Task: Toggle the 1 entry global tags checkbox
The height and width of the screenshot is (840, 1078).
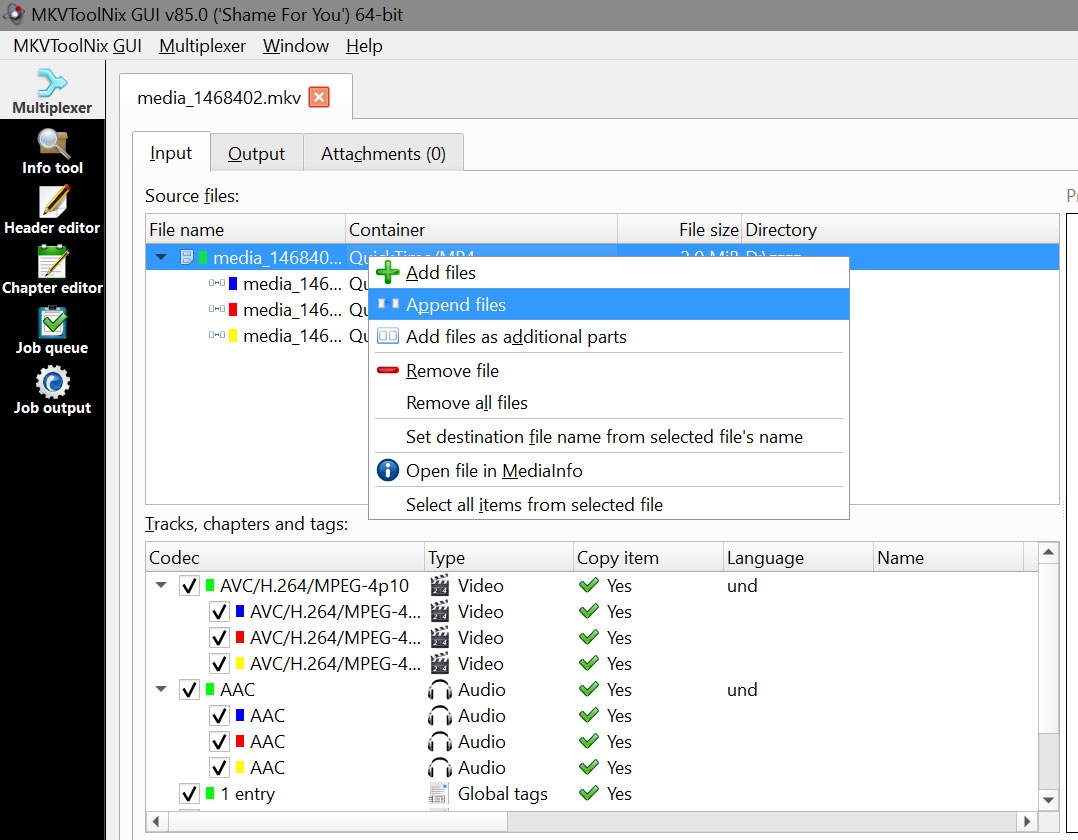Action: click(189, 793)
